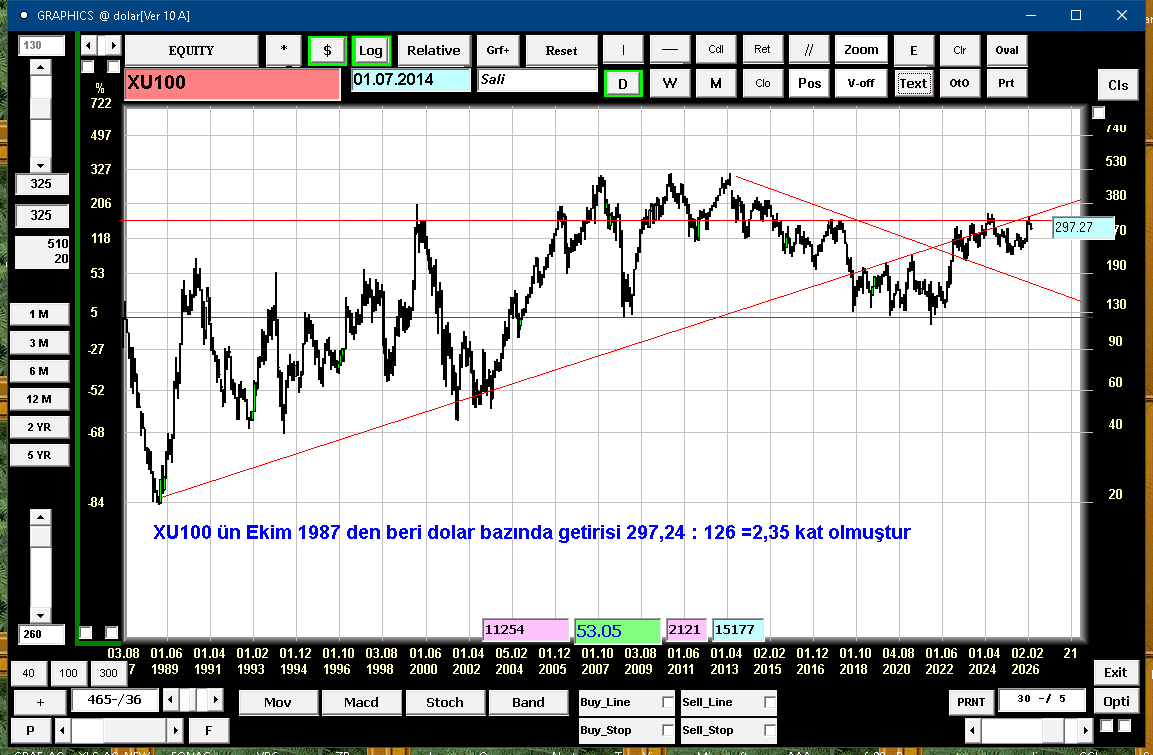Toggle the dollar ($) currency button
1153x755 pixels.
[327, 50]
